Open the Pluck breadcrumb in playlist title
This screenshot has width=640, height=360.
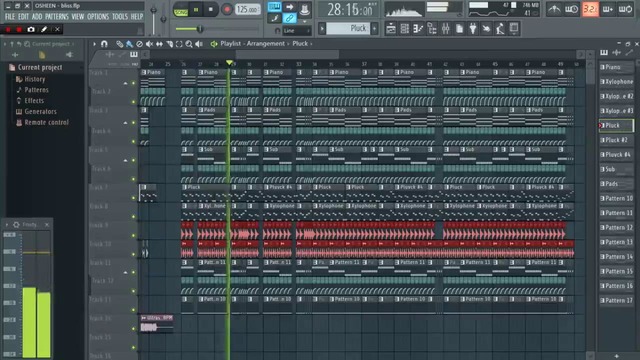point(300,44)
